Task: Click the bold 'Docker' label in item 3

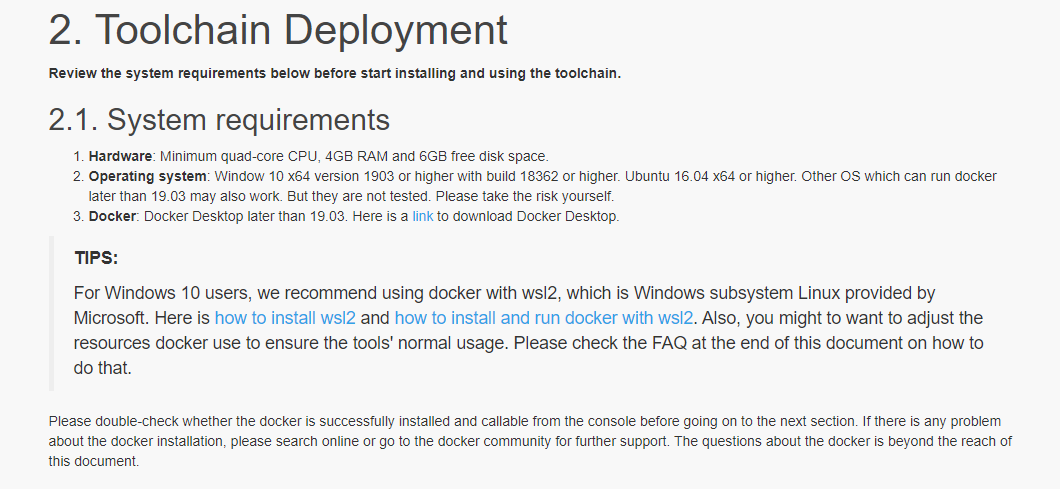Action: [112, 216]
